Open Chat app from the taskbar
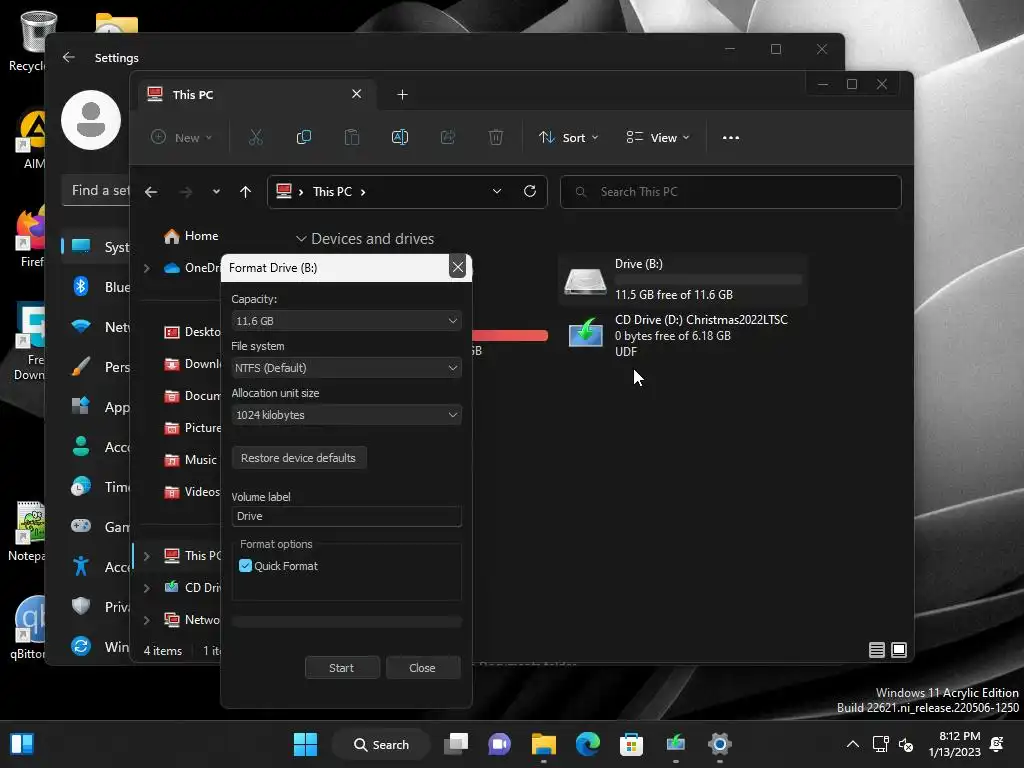 pos(500,744)
